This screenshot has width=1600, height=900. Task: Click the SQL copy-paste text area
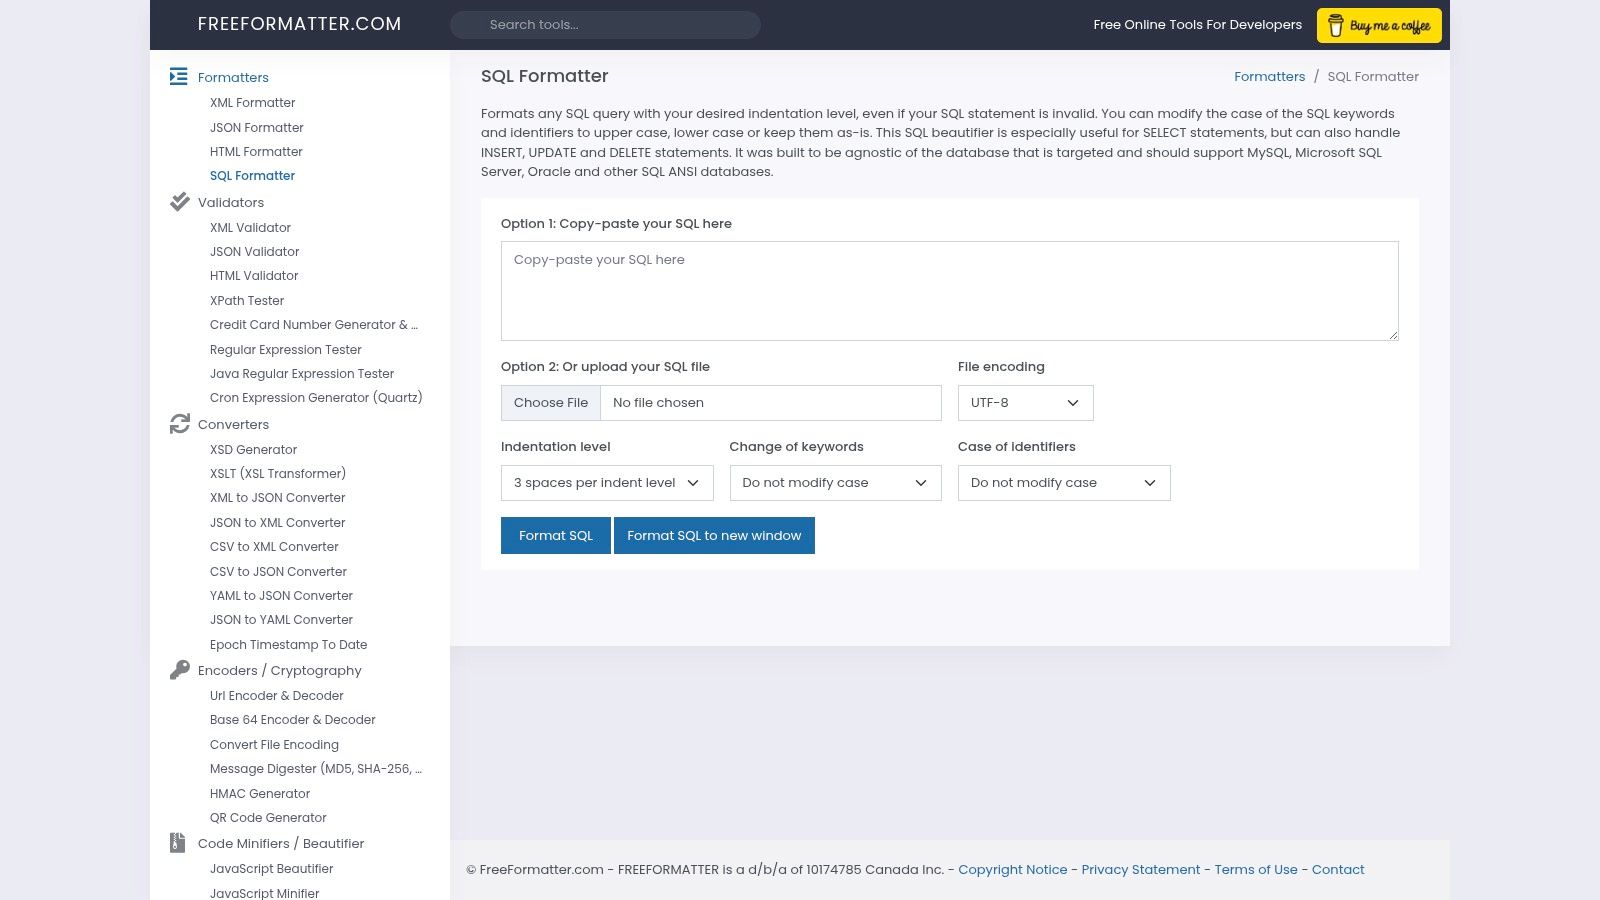tap(949, 290)
